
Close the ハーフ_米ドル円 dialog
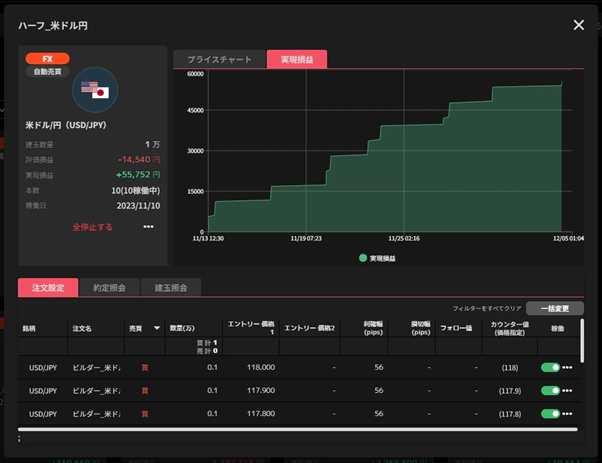click(x=578, y=24)
